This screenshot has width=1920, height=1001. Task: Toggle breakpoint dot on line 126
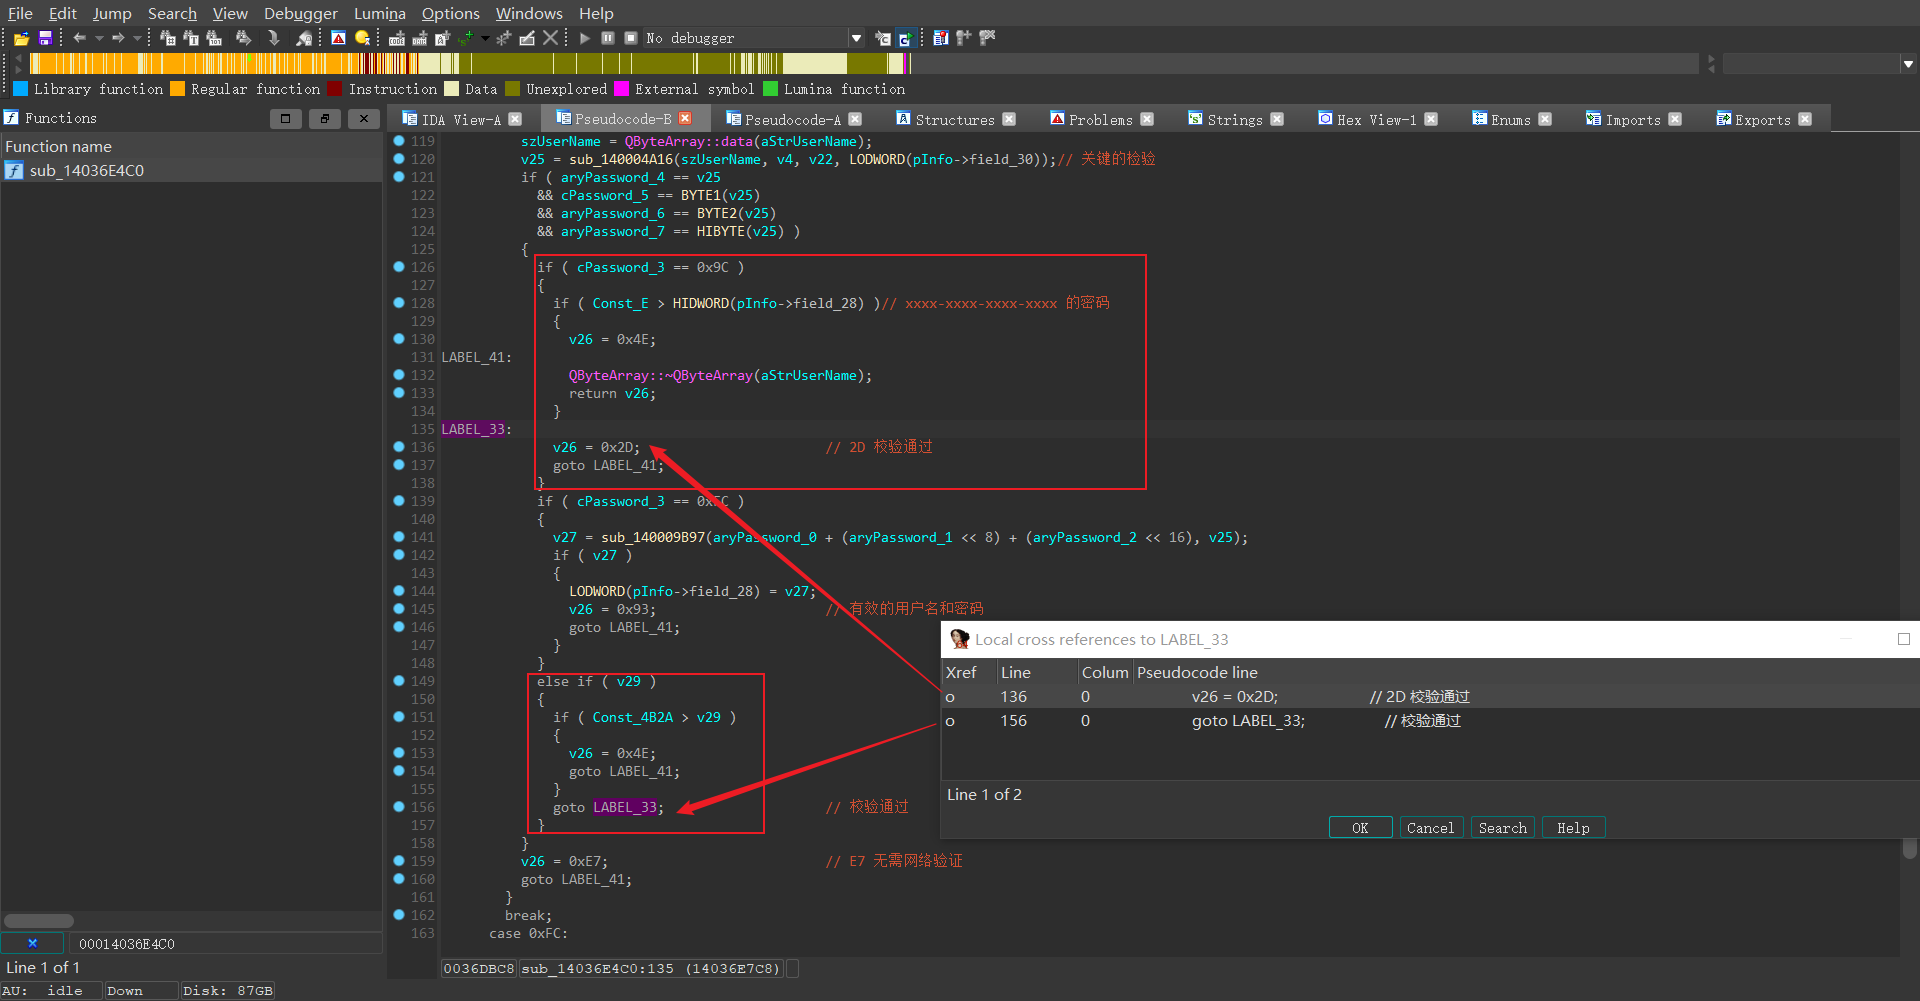[x=399, y=267]
